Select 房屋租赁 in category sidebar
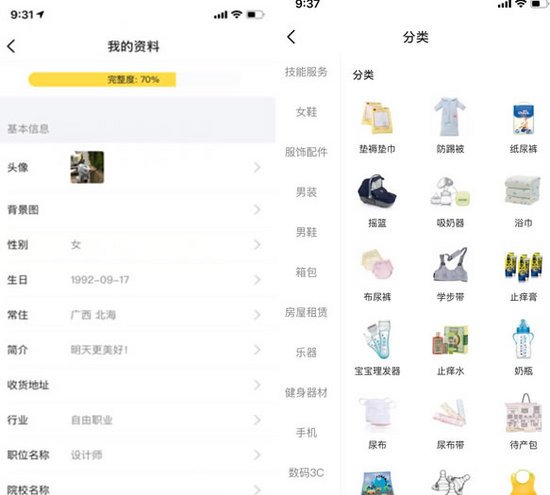 point(306,312)
